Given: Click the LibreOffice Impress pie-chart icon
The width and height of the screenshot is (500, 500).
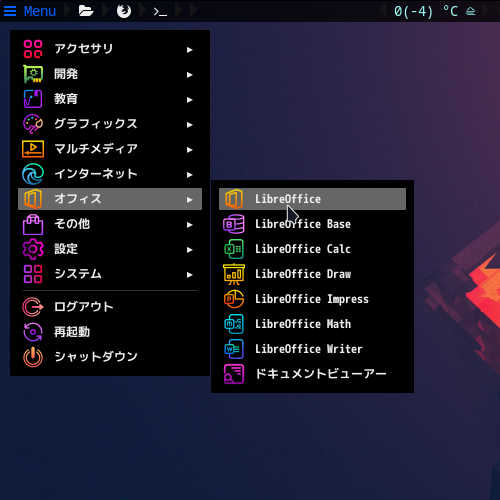Looking at the screenshot, I should click(234, 299).
